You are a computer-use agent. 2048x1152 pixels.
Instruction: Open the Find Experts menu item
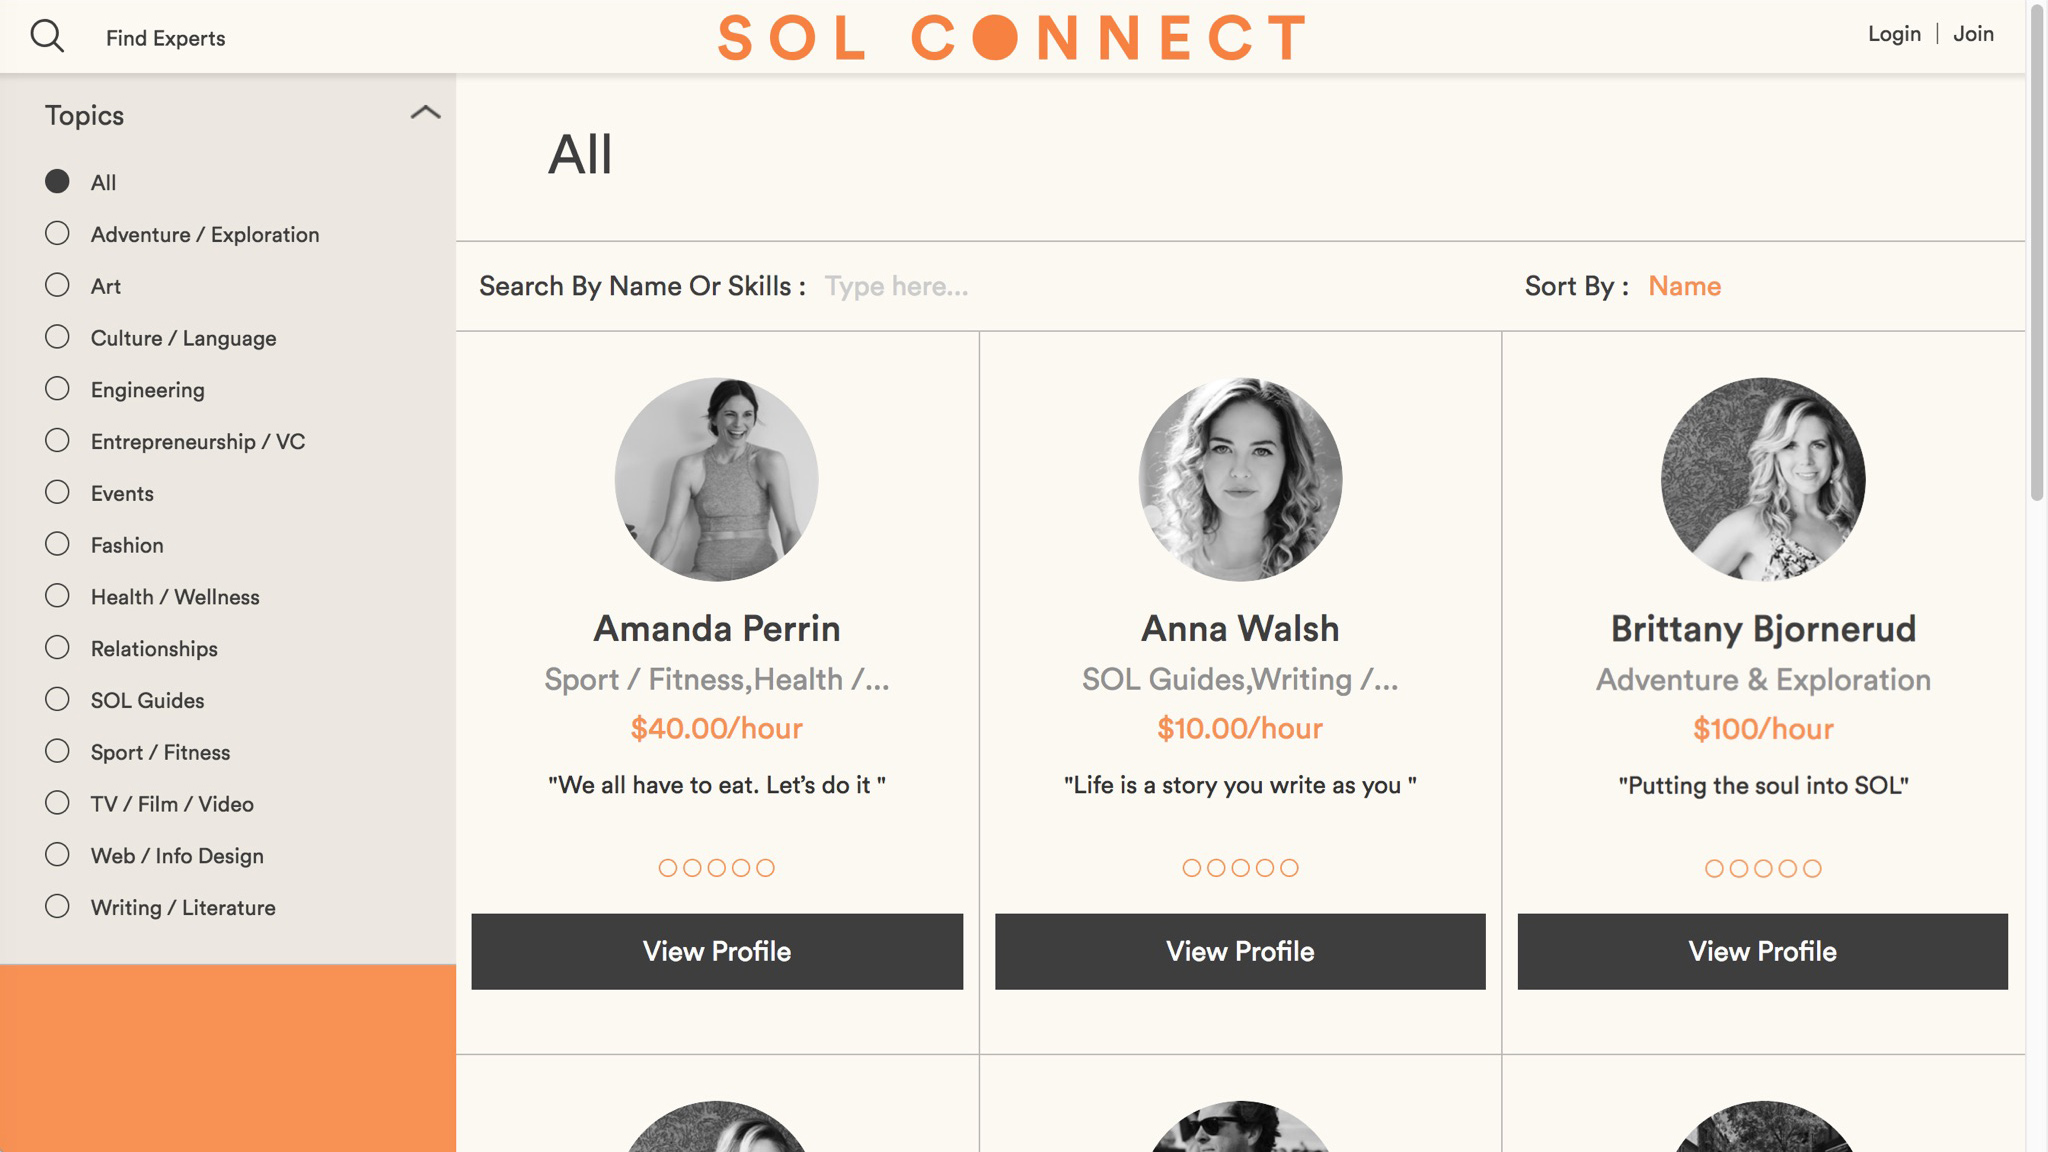pos(166,38)
